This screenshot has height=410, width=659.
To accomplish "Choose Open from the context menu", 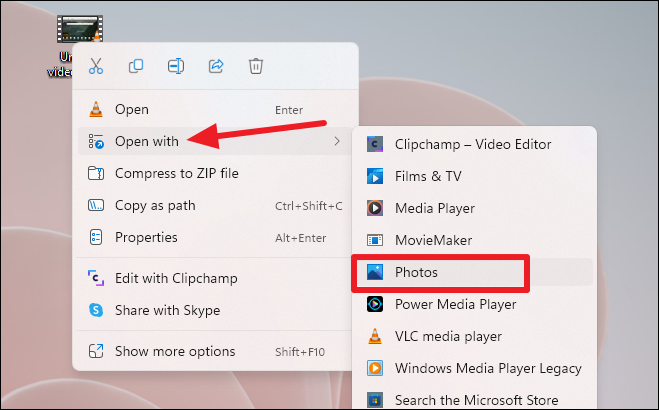I will click(215, 110).
